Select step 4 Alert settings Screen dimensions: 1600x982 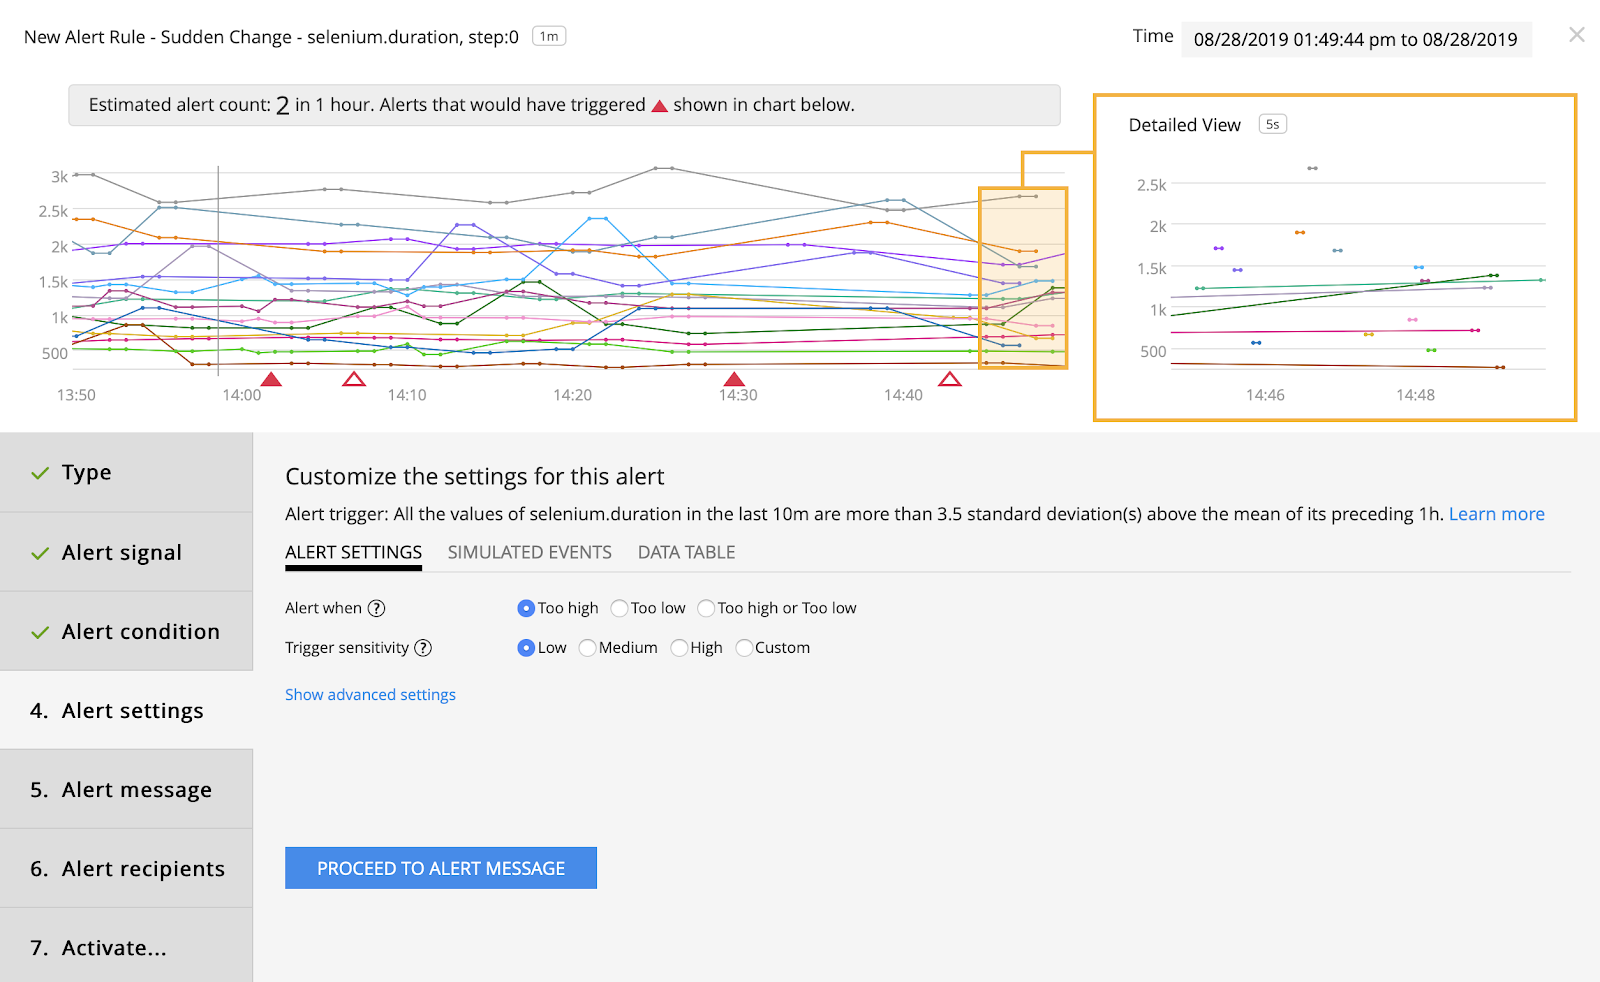click(x=126, y=710)
